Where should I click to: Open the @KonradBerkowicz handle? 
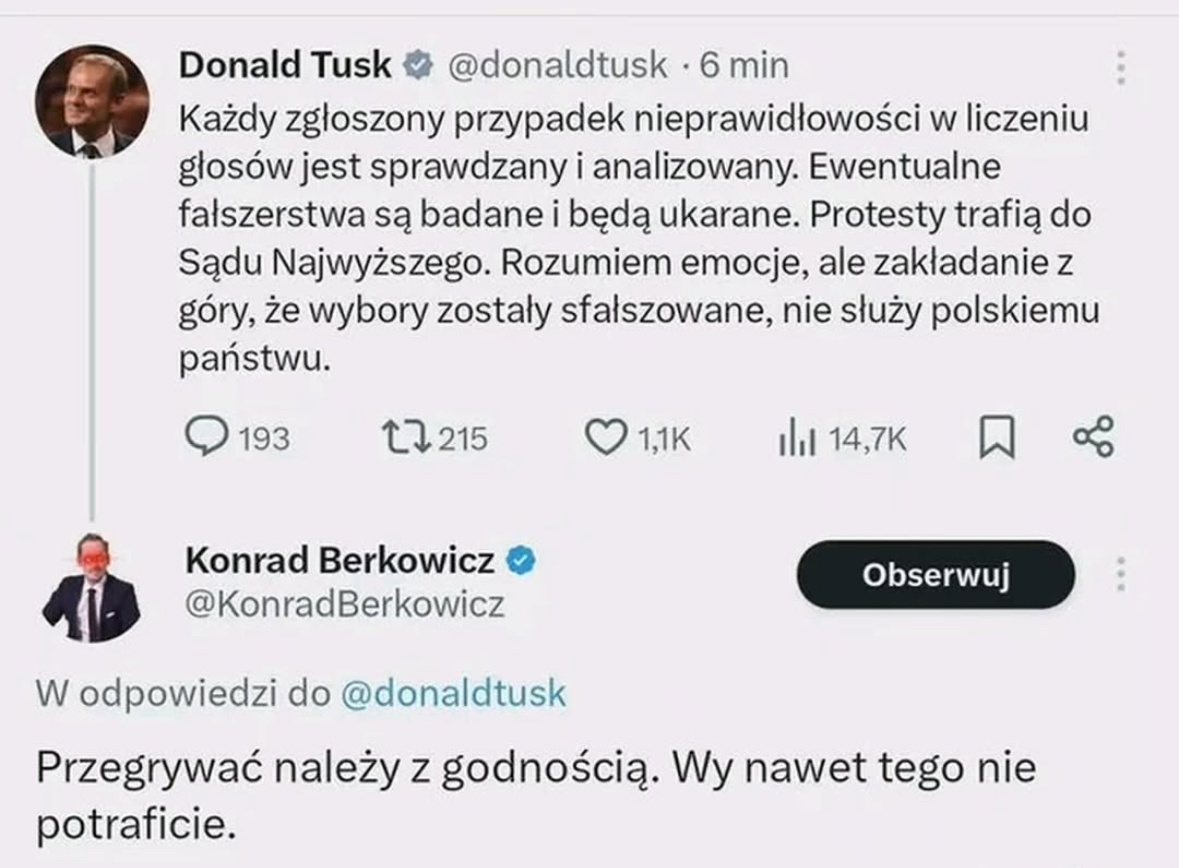click(344, 602)
